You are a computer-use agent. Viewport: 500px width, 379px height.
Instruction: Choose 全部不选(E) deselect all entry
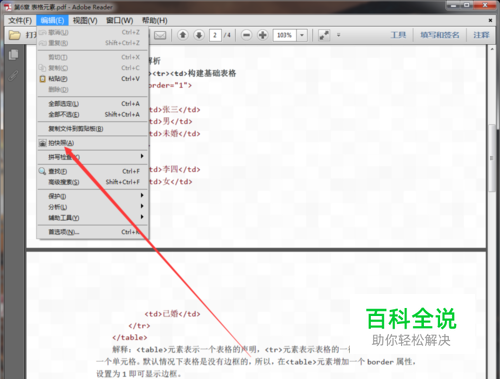click(x=92, y=114)
